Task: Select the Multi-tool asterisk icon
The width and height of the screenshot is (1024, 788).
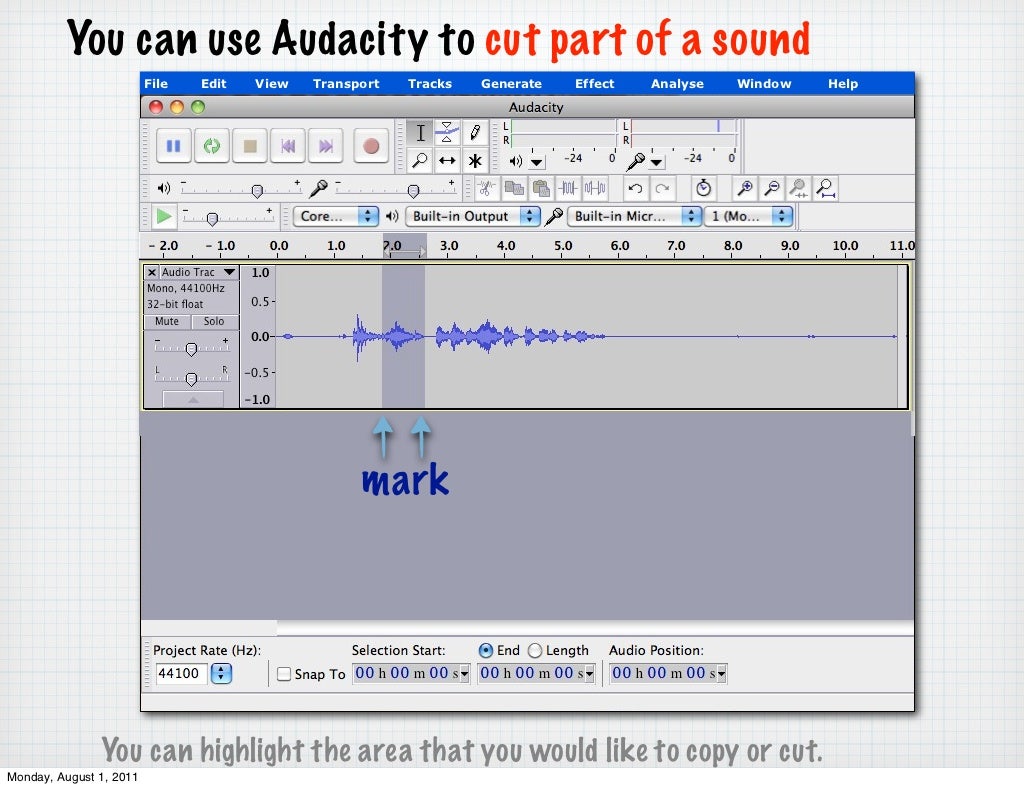Action: [x=475, y=160]
